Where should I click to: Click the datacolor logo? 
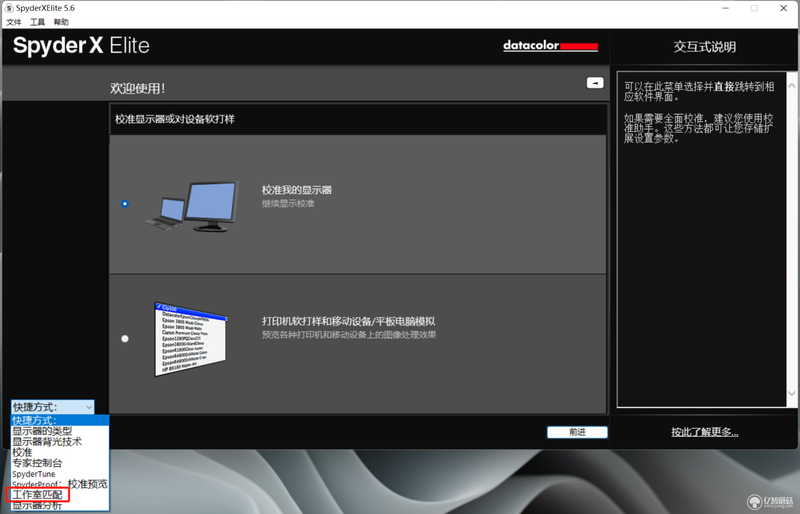tap(551, 46)
